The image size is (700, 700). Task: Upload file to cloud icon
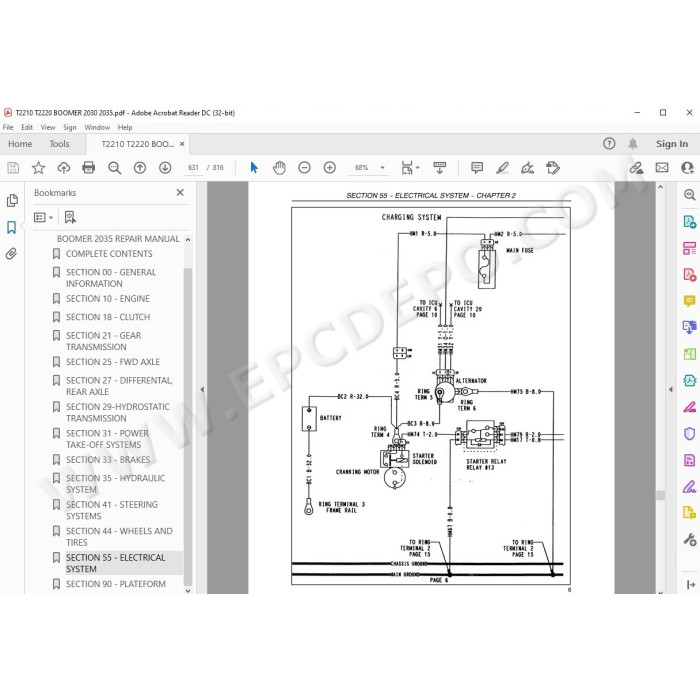pos(64,168)
